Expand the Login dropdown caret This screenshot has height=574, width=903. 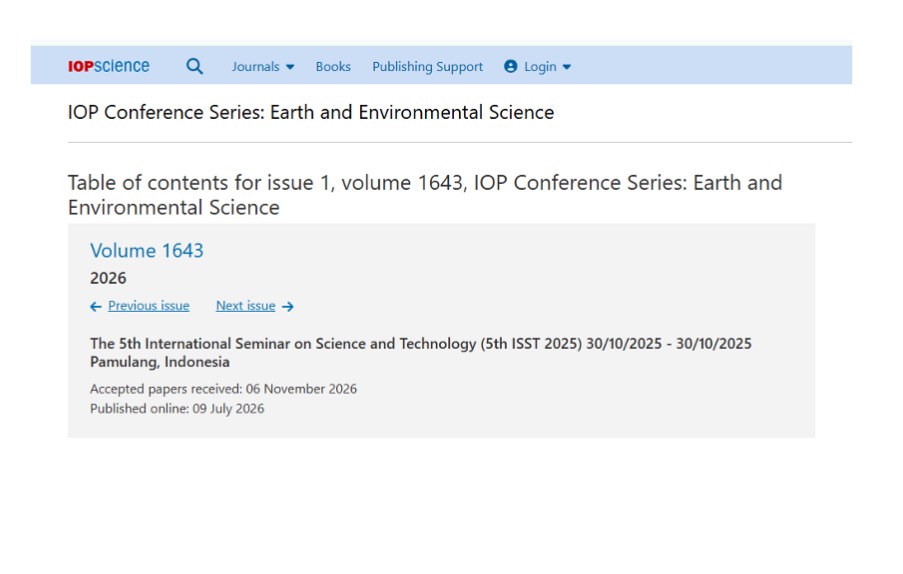point(567,67)
